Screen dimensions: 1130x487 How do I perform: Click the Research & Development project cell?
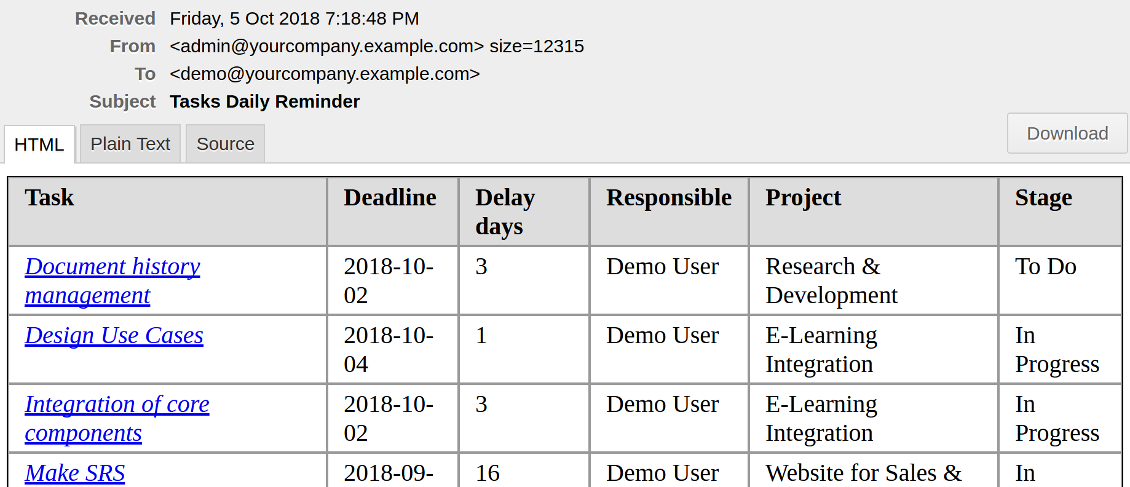pyautogui.click(x=831, y=281)
